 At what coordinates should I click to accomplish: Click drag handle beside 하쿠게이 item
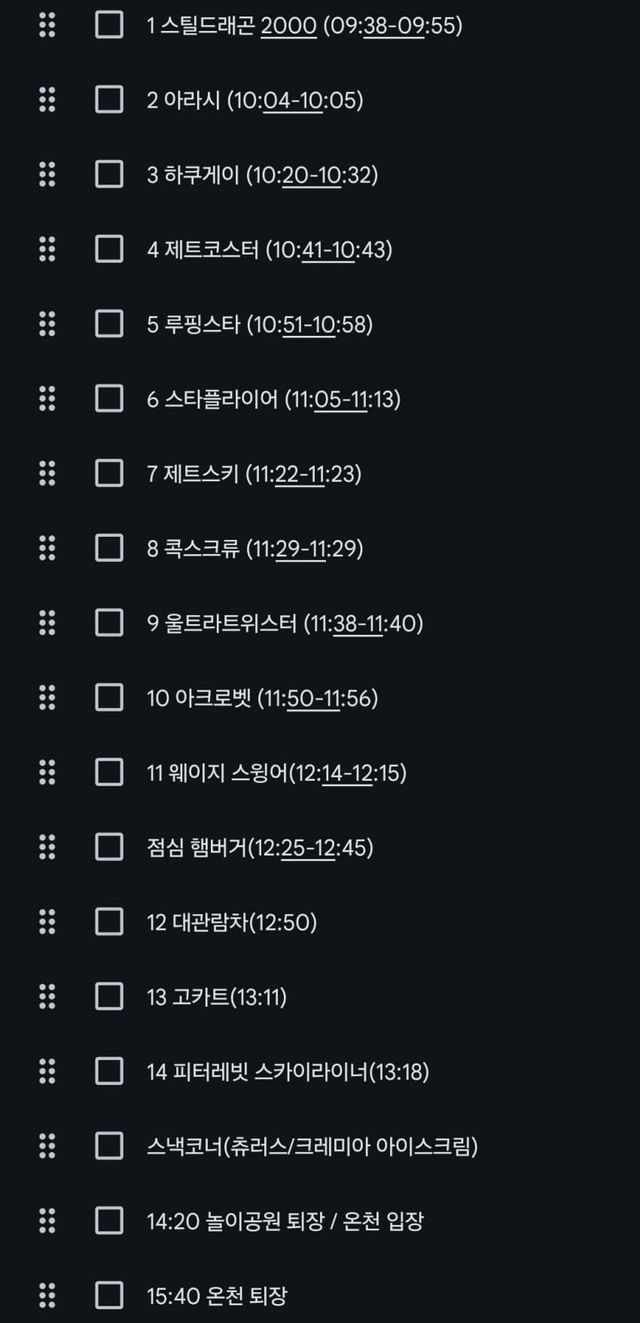coord(47,175)
